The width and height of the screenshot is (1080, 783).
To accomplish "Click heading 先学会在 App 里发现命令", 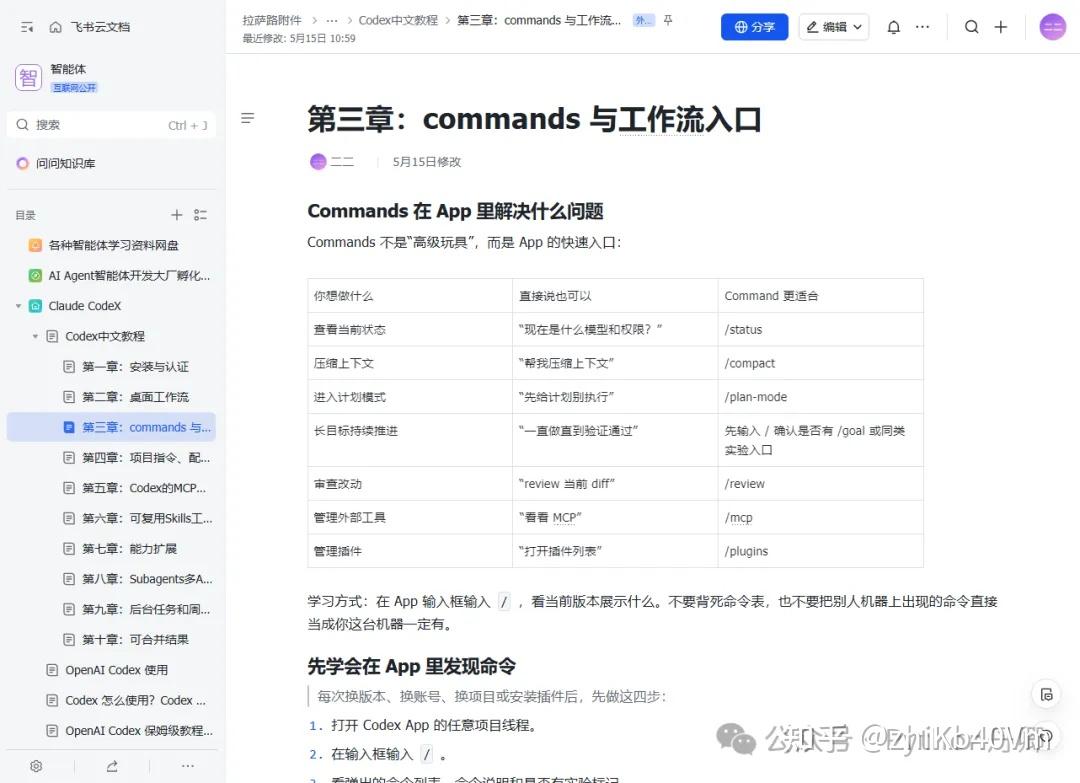I will pyautogui.click(x=411, y=666).
